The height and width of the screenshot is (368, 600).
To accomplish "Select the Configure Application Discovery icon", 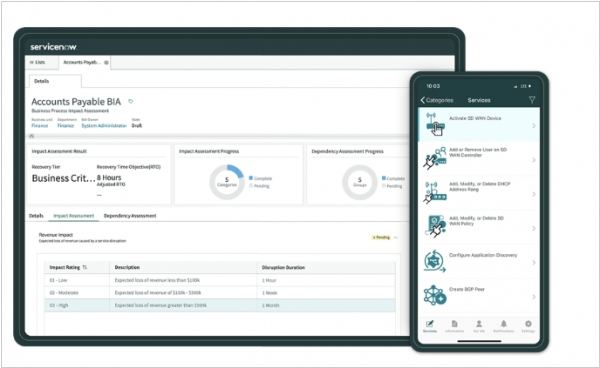I will pyautogui.click(x=435, y=261).
